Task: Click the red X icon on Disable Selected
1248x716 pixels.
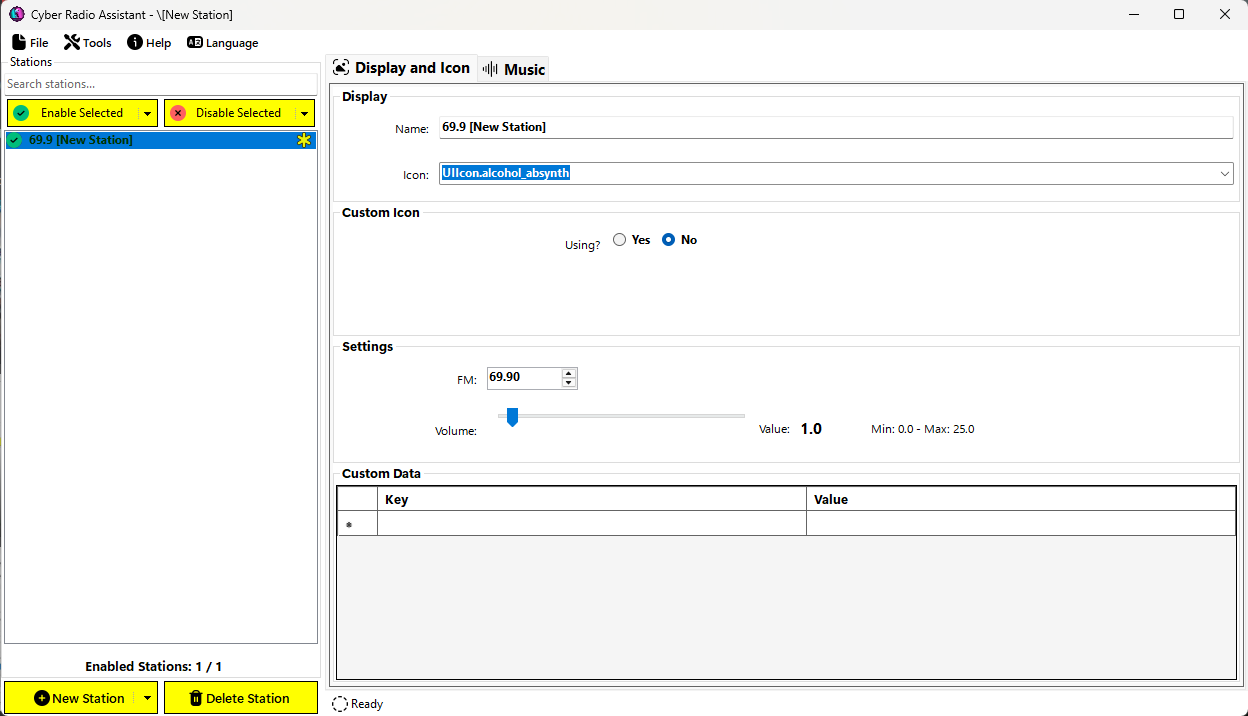Action: tap(178, 113)
